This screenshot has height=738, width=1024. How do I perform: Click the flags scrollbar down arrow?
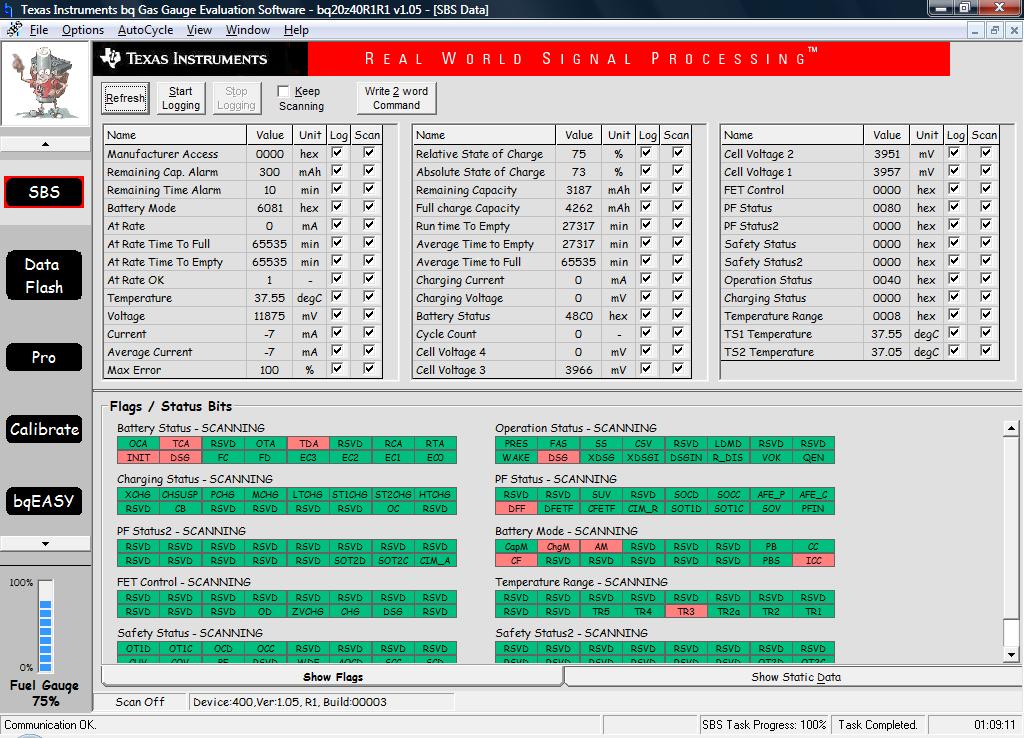(x=1011, y=654)
